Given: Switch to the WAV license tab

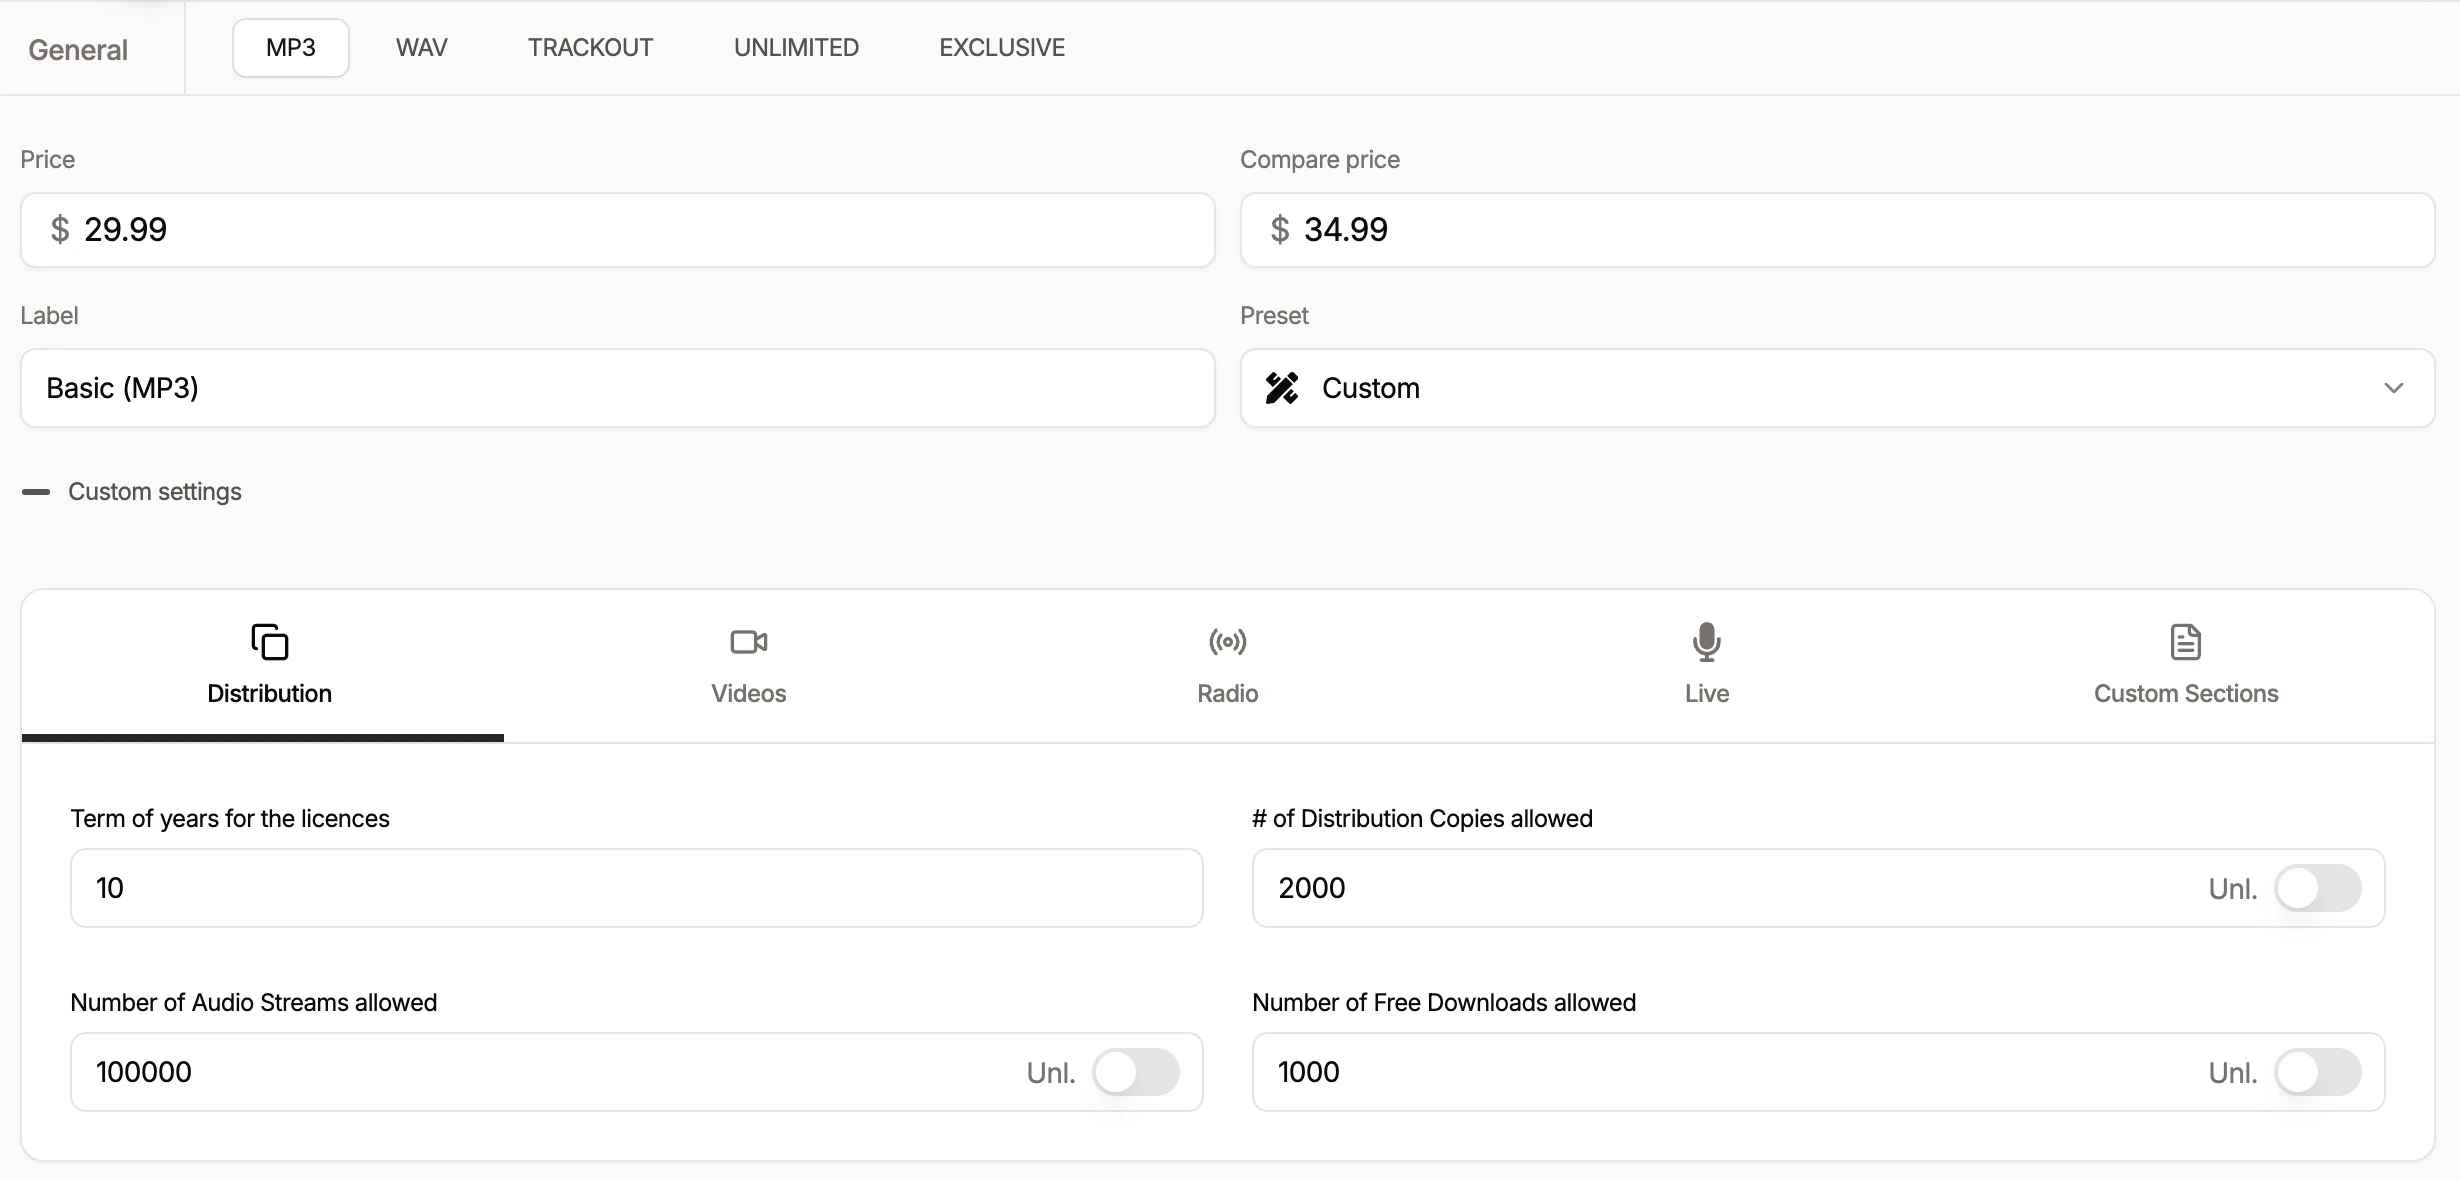Looking at the screenshot, I should [422, 48].
